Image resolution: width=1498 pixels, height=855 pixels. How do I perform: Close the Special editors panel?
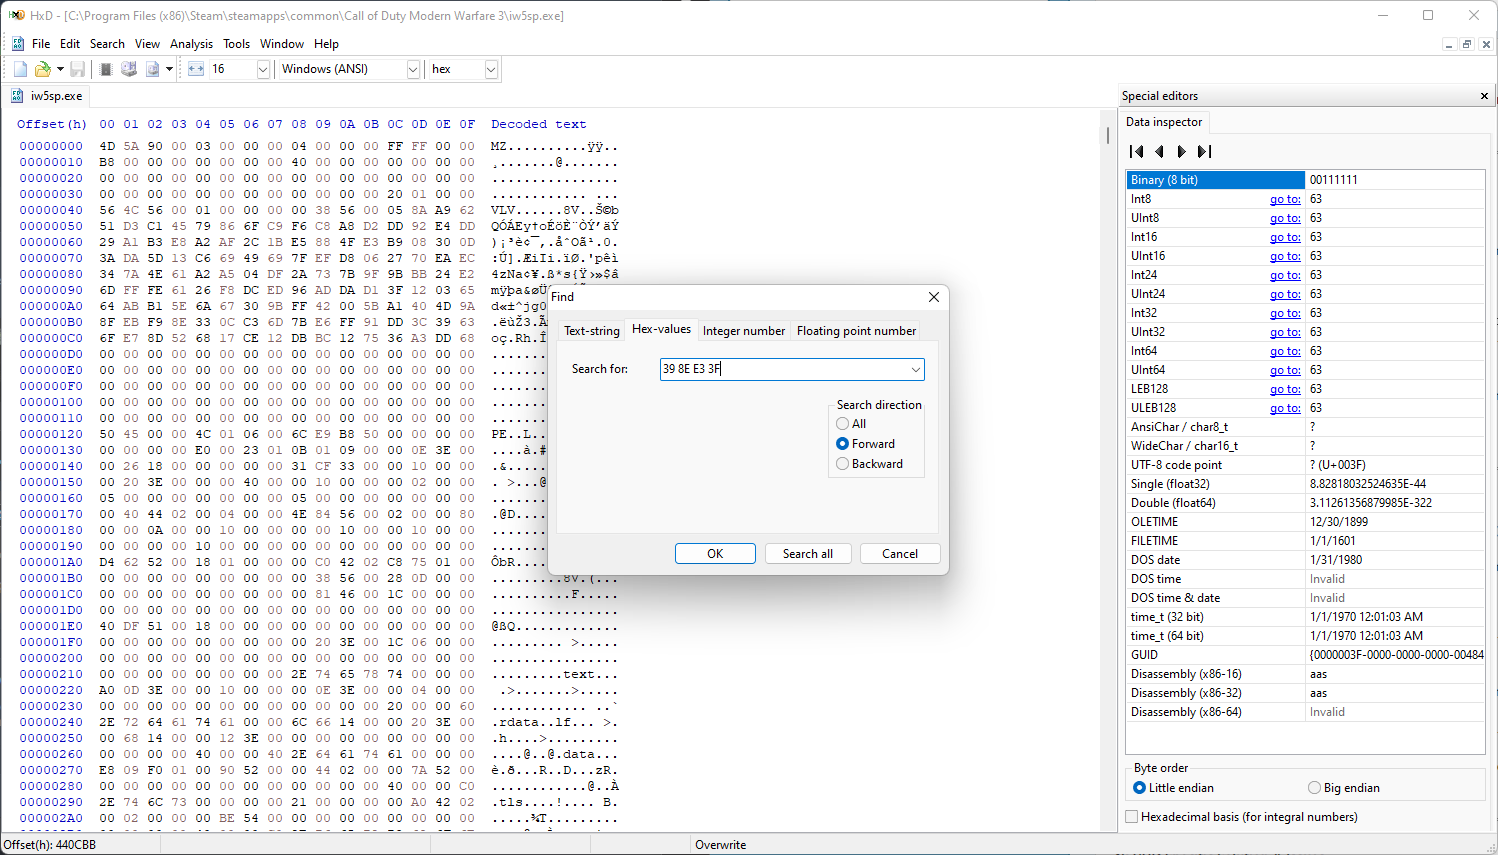pos(1484,96)
